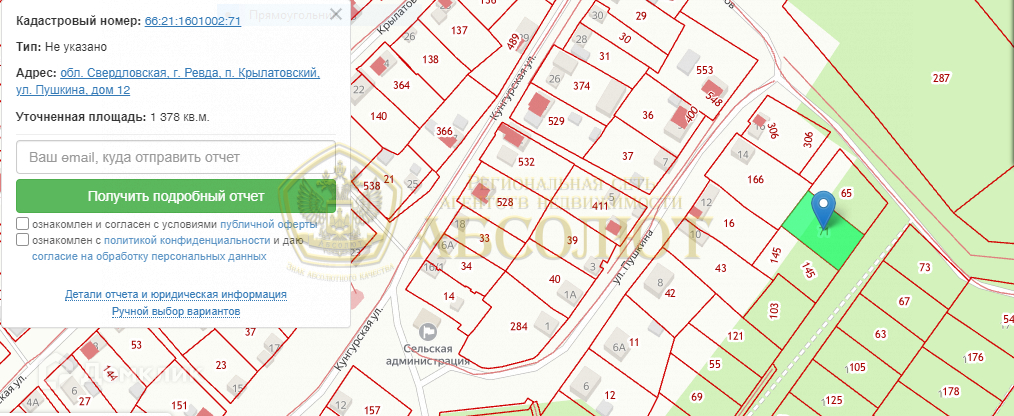
Task: Select parcel 53 on the map
Action: coord(136,345)
